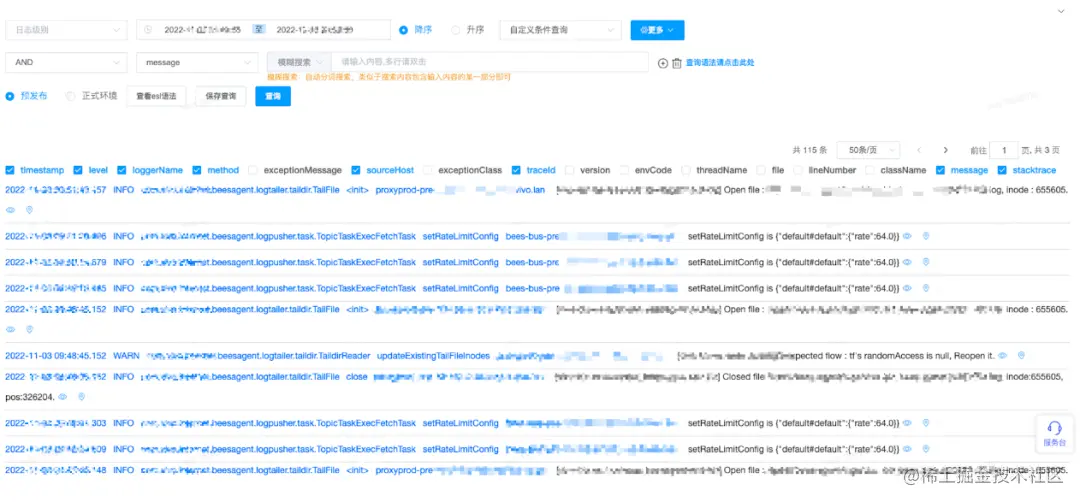Click eye icon under INFO row ending 45.152
This screenshot has height=502, width=1080.
click(x=10, y=330)
